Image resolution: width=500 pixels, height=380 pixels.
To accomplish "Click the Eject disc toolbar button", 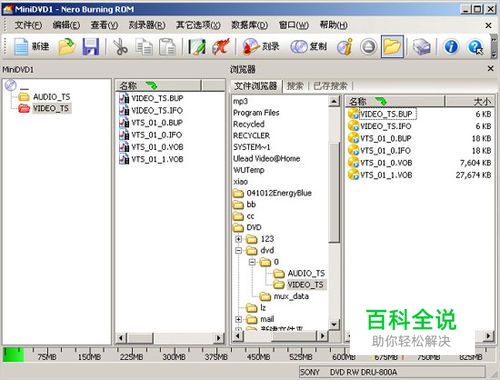I will tap(368, 46).
